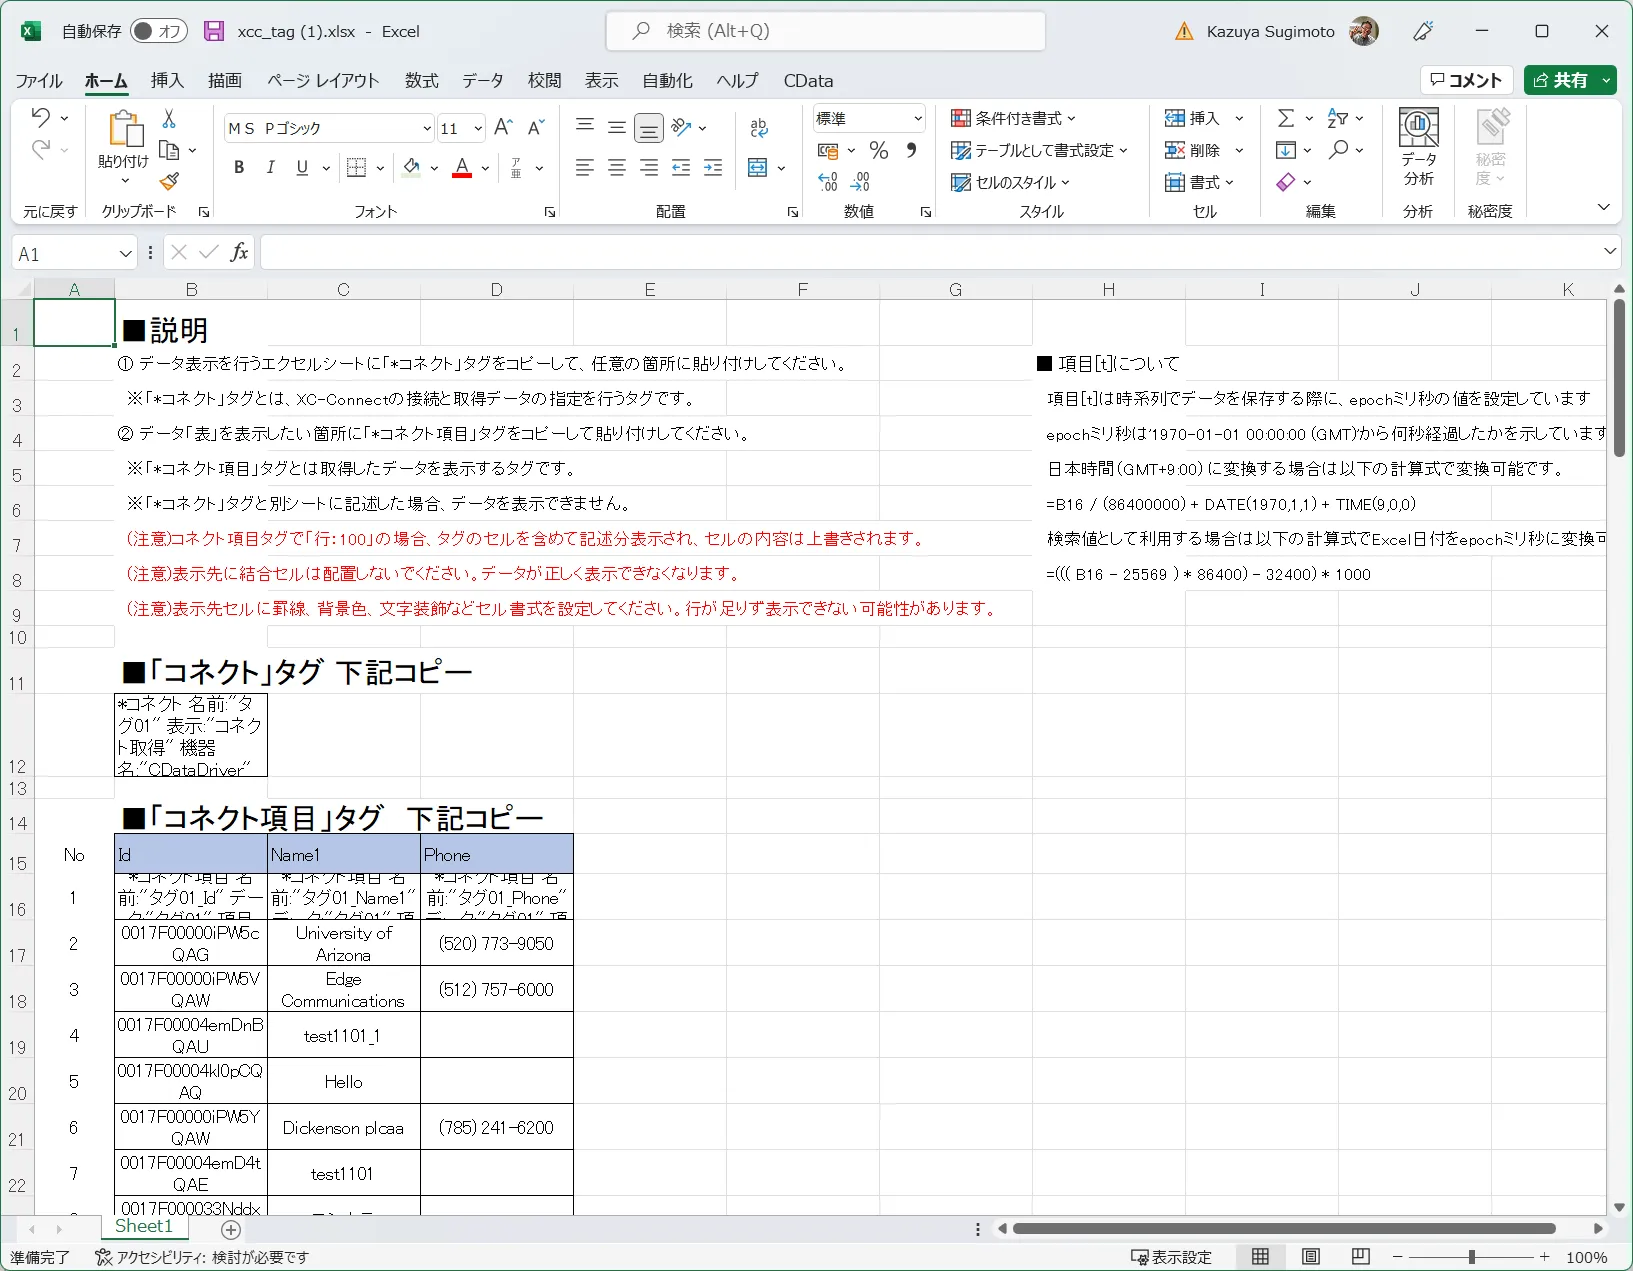Screen dimensions: 1633x1271
Task: Open the 挿入 (Insert) ribbon tab
Action: coord(166,81)
